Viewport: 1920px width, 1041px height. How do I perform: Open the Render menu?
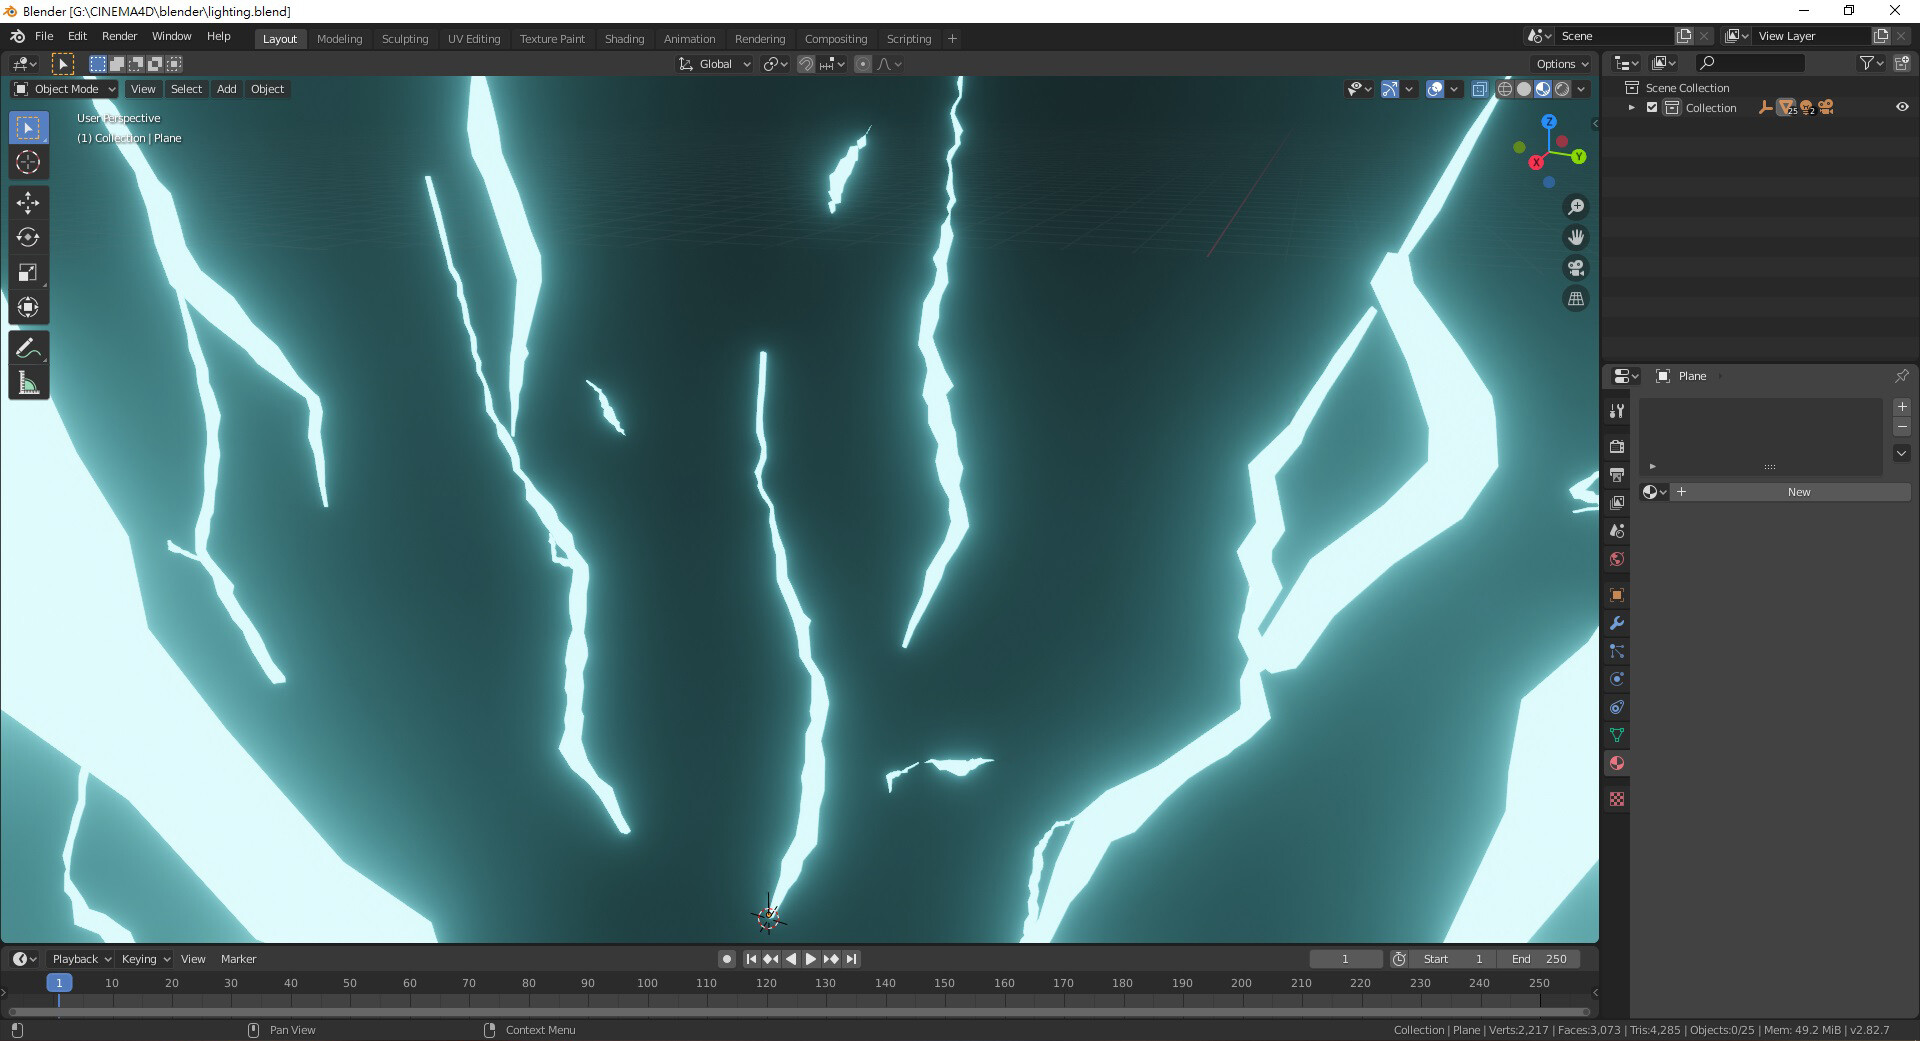tap(119, 36)
